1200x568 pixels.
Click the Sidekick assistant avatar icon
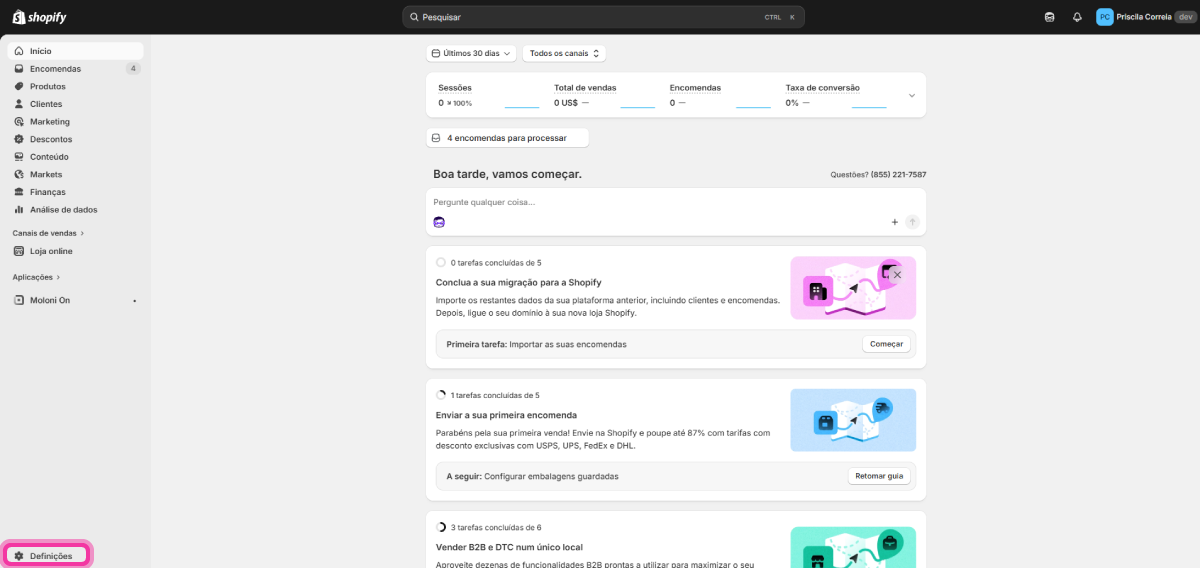(x=439, y=222)
